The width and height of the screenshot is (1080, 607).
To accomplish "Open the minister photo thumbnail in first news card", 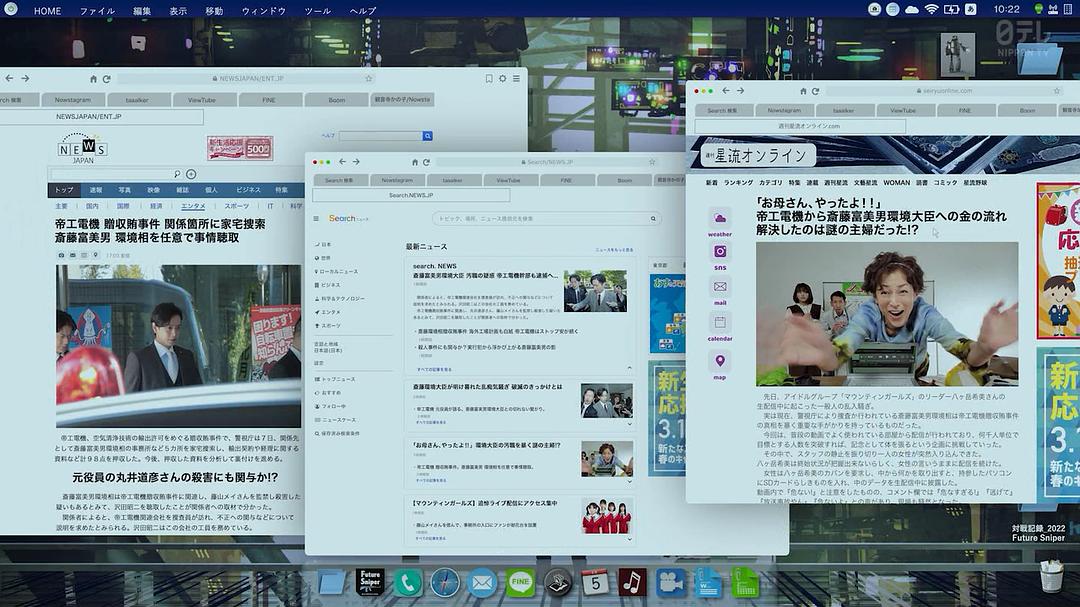I will (x=595, y=291).
